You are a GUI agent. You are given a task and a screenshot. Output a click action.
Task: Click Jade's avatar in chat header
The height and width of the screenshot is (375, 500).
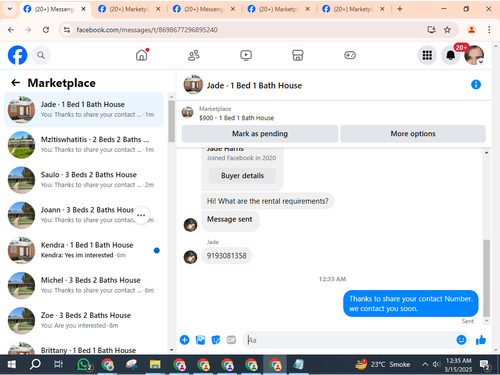(x=193, y=85)
